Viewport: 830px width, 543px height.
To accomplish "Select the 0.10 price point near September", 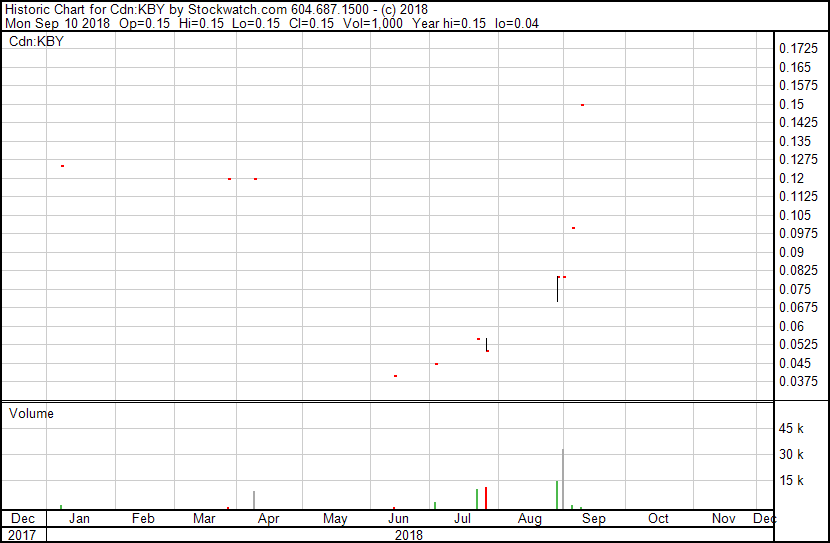I will tap(573, 228).
